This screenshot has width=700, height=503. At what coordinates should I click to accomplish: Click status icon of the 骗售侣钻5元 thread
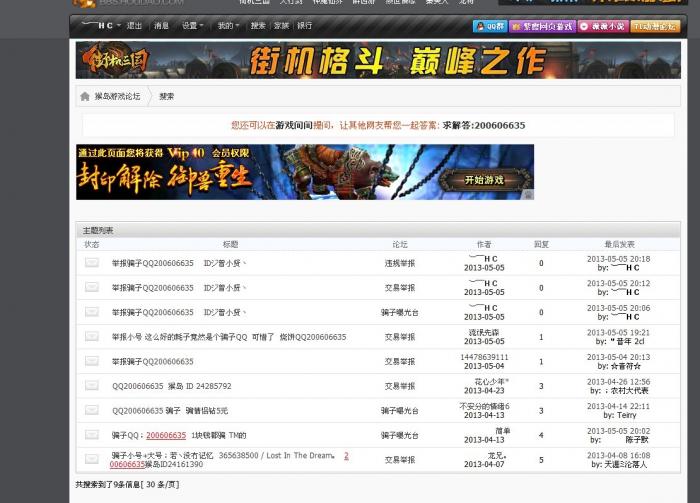pos(92,410)
